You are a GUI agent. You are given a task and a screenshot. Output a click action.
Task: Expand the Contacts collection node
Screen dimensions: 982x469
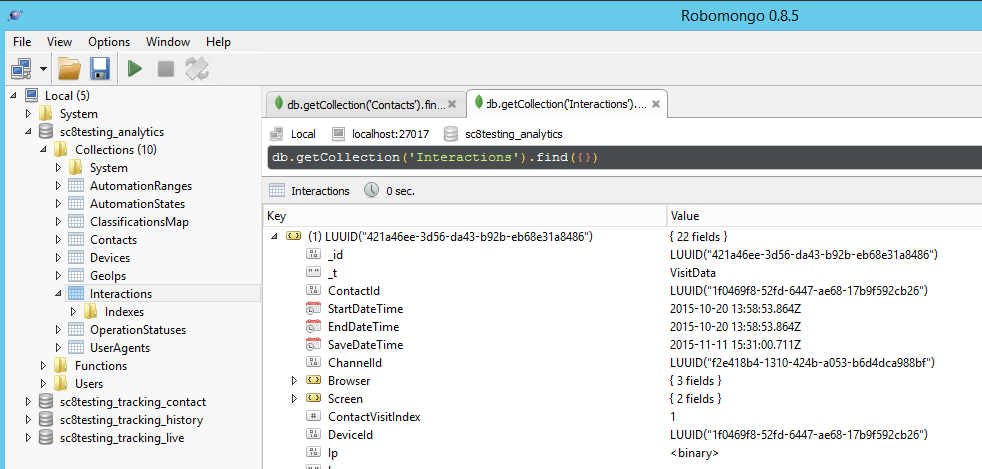[x=58, y=240]
